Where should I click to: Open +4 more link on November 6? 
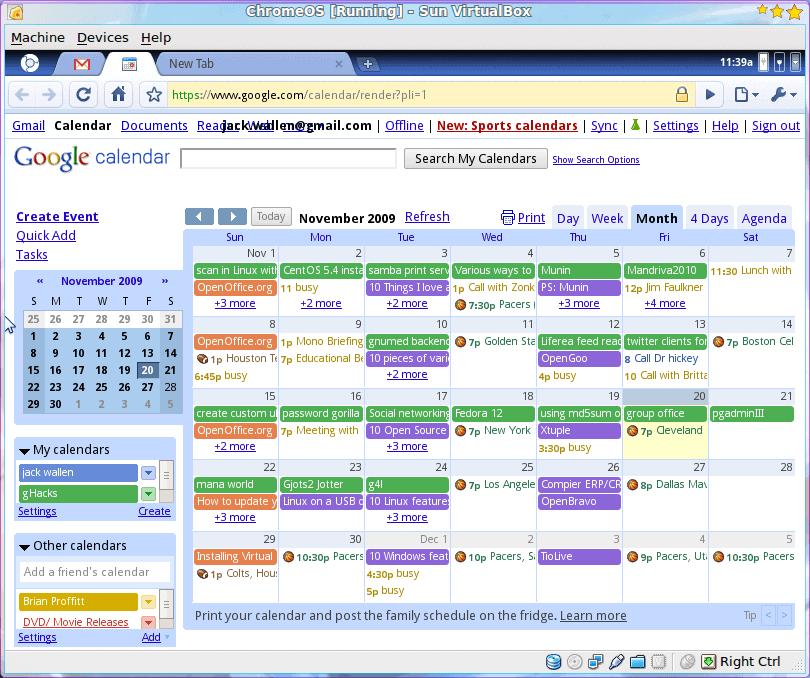pos(664,303)
